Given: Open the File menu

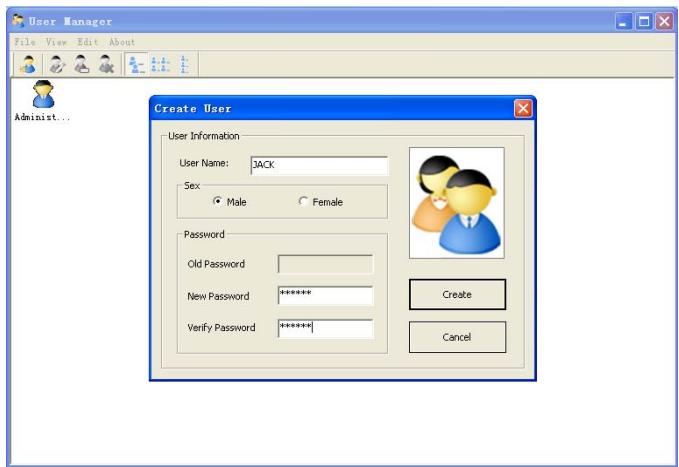Looking at the screenshot, I should [x=24, y=41].
